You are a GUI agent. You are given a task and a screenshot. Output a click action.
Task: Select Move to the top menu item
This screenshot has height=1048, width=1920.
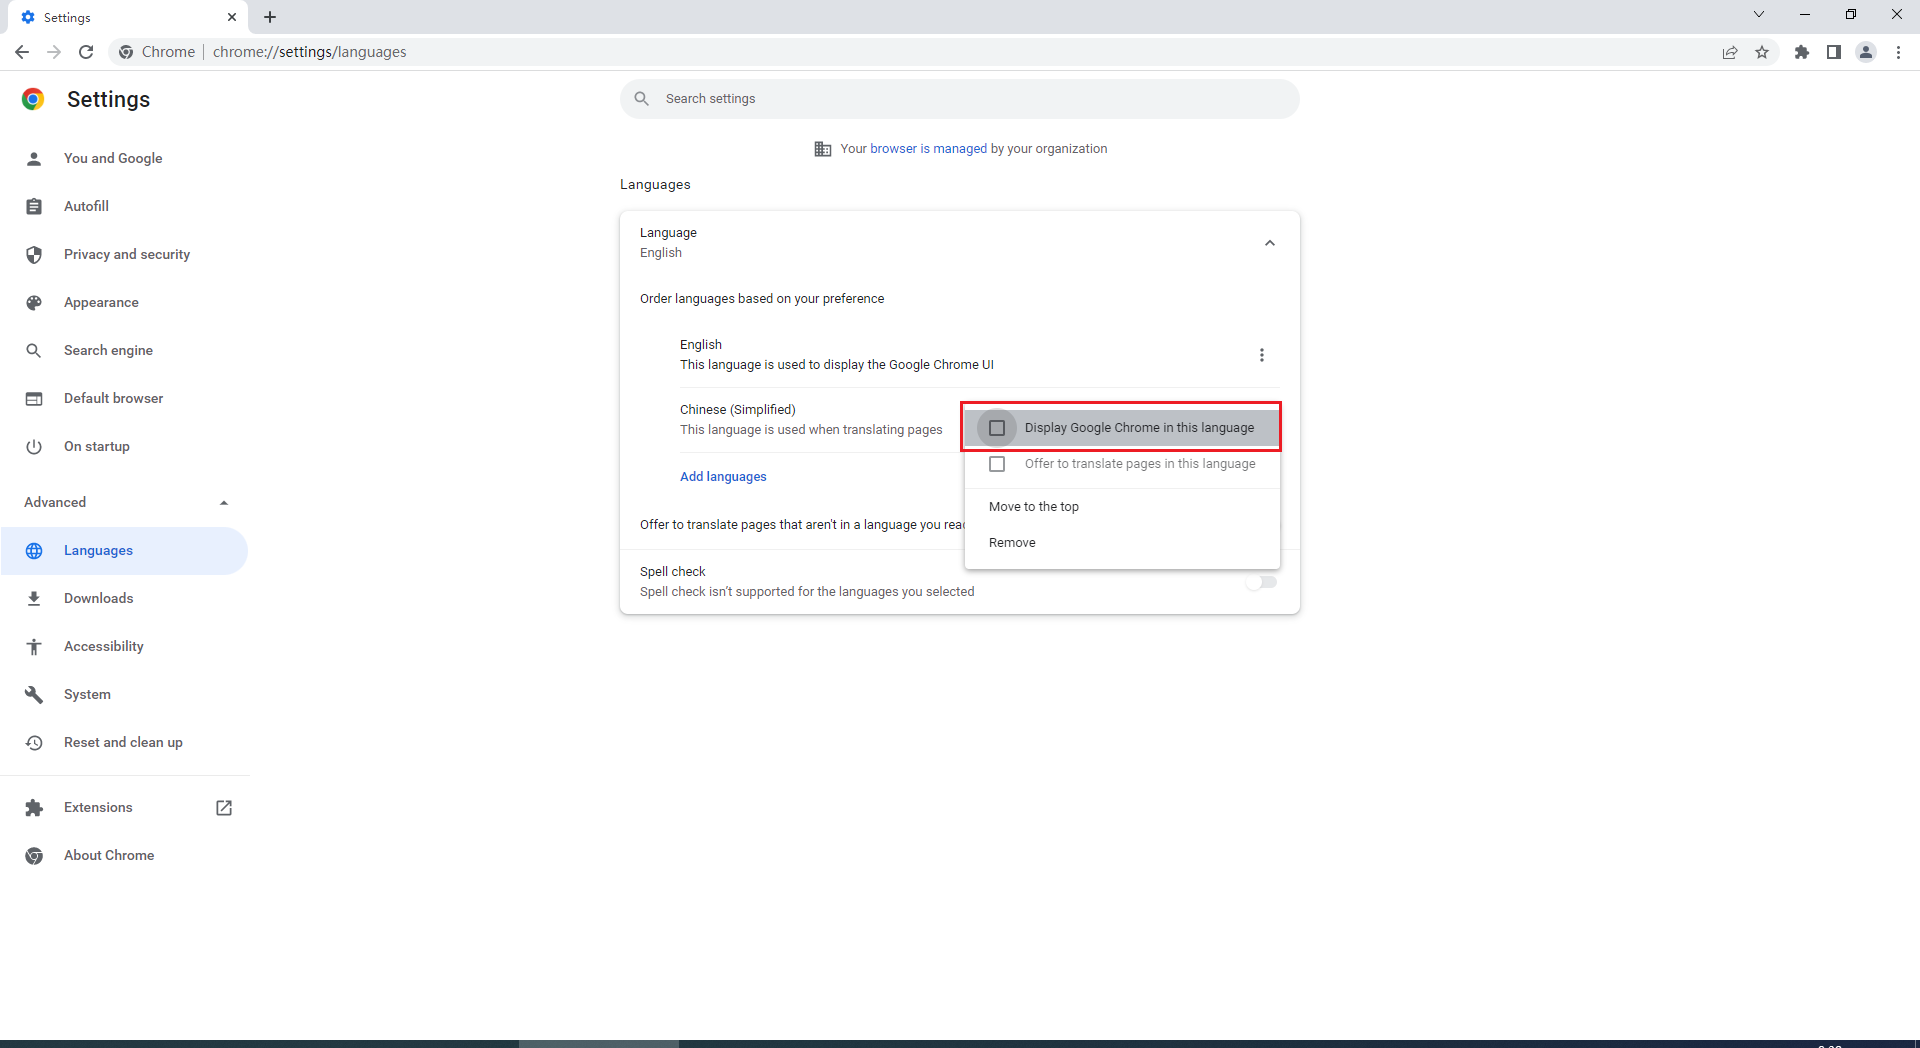[1033, 507]
